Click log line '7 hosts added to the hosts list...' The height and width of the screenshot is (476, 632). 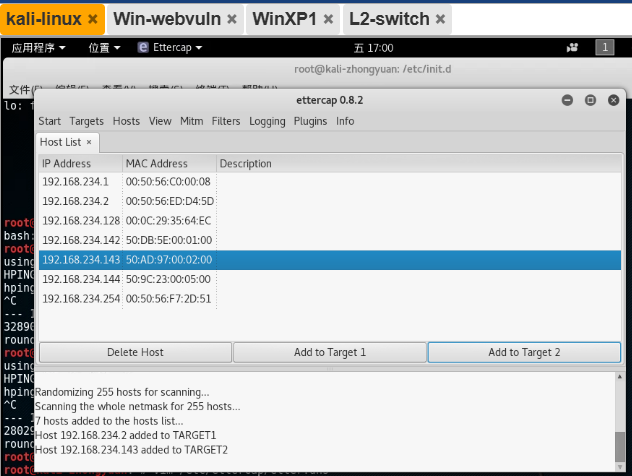click(x=109, y=421)
